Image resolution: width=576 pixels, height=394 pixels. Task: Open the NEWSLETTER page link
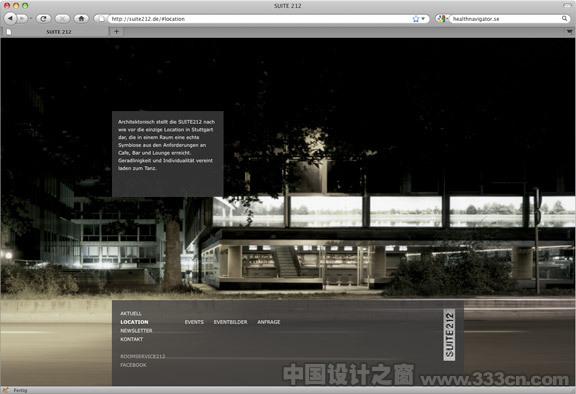click(136, 330)
